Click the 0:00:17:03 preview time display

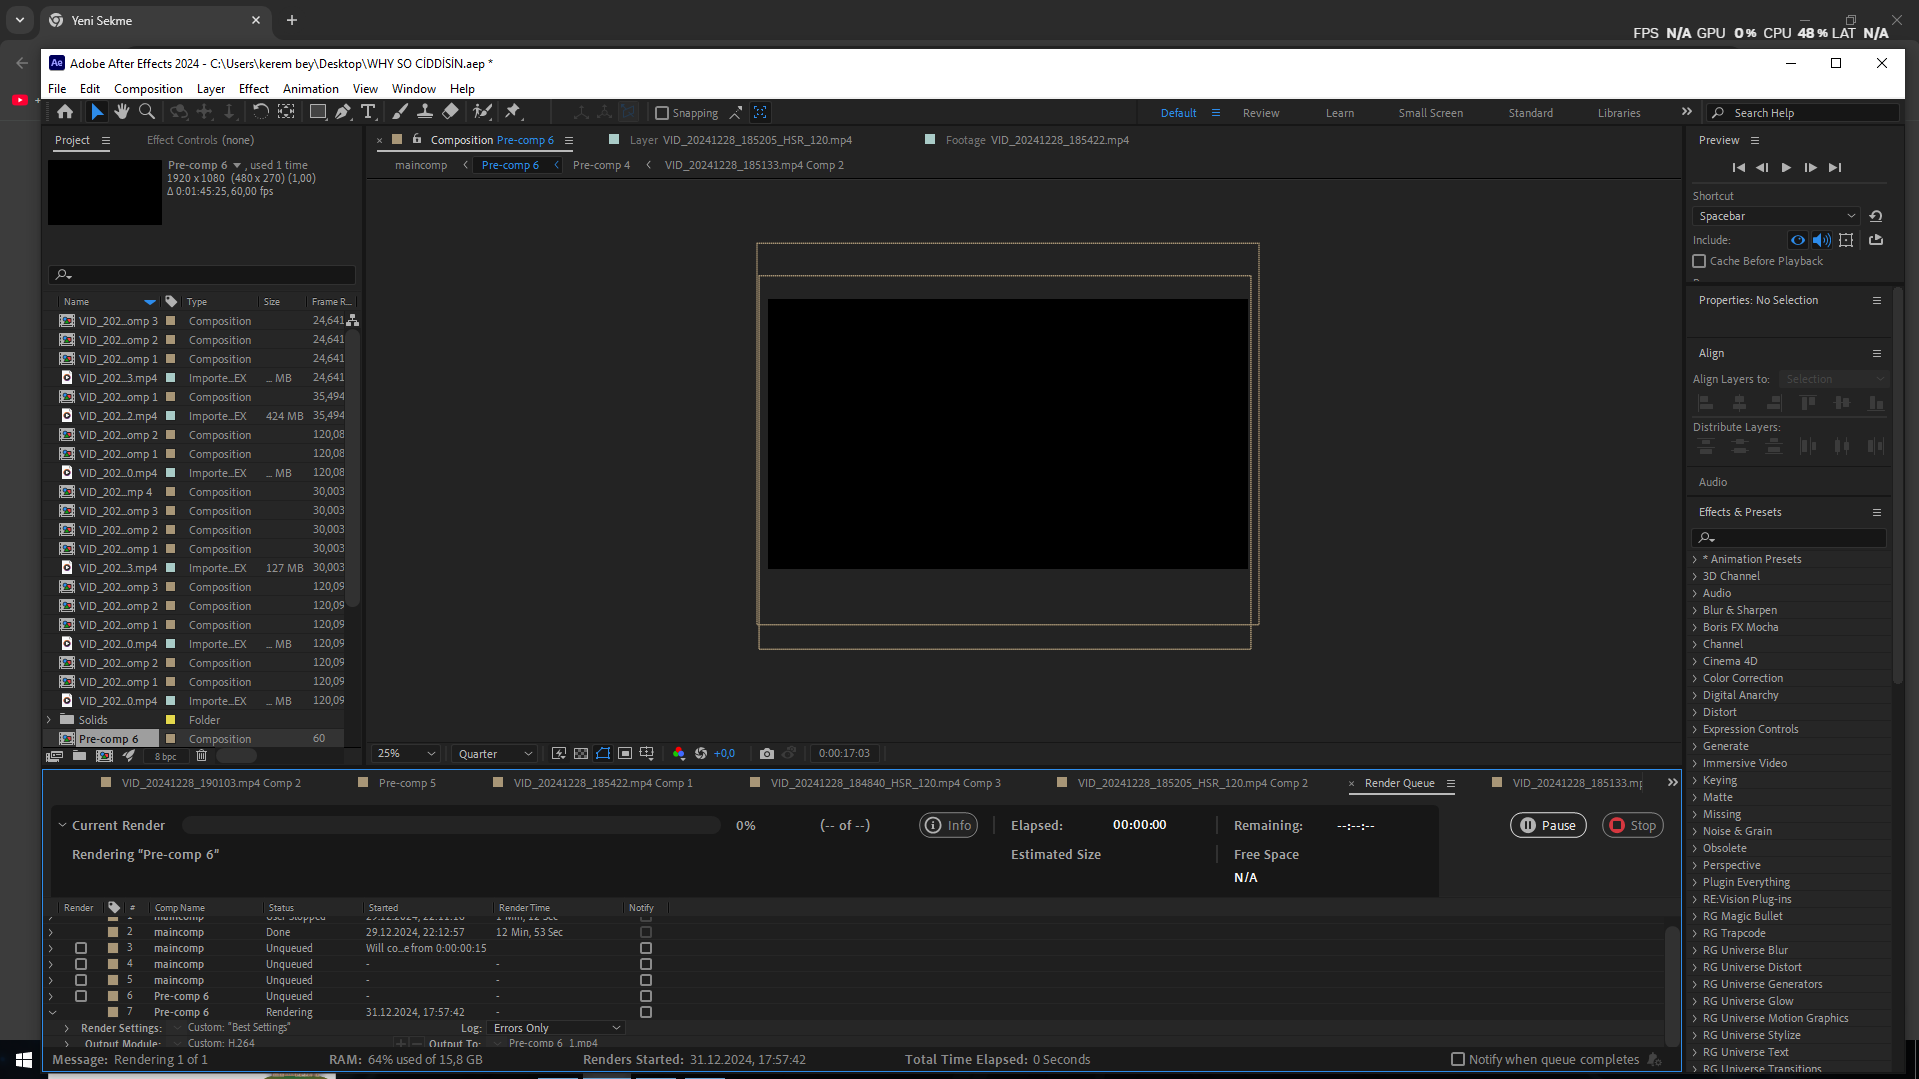[844, 753]
